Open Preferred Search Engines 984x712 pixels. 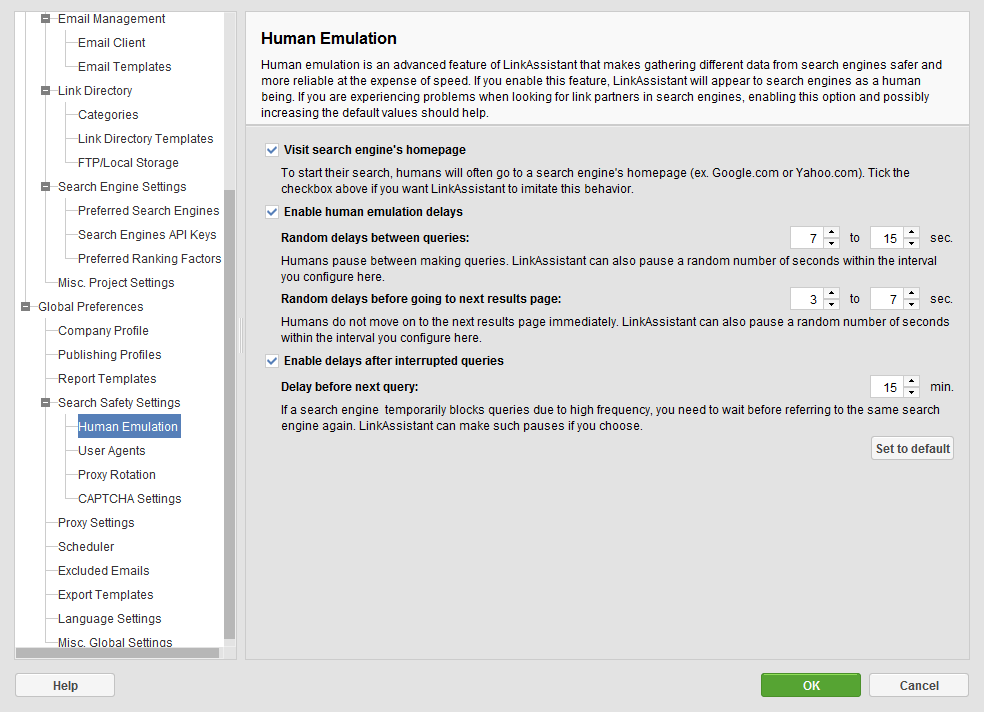click(x=149, y=211)
